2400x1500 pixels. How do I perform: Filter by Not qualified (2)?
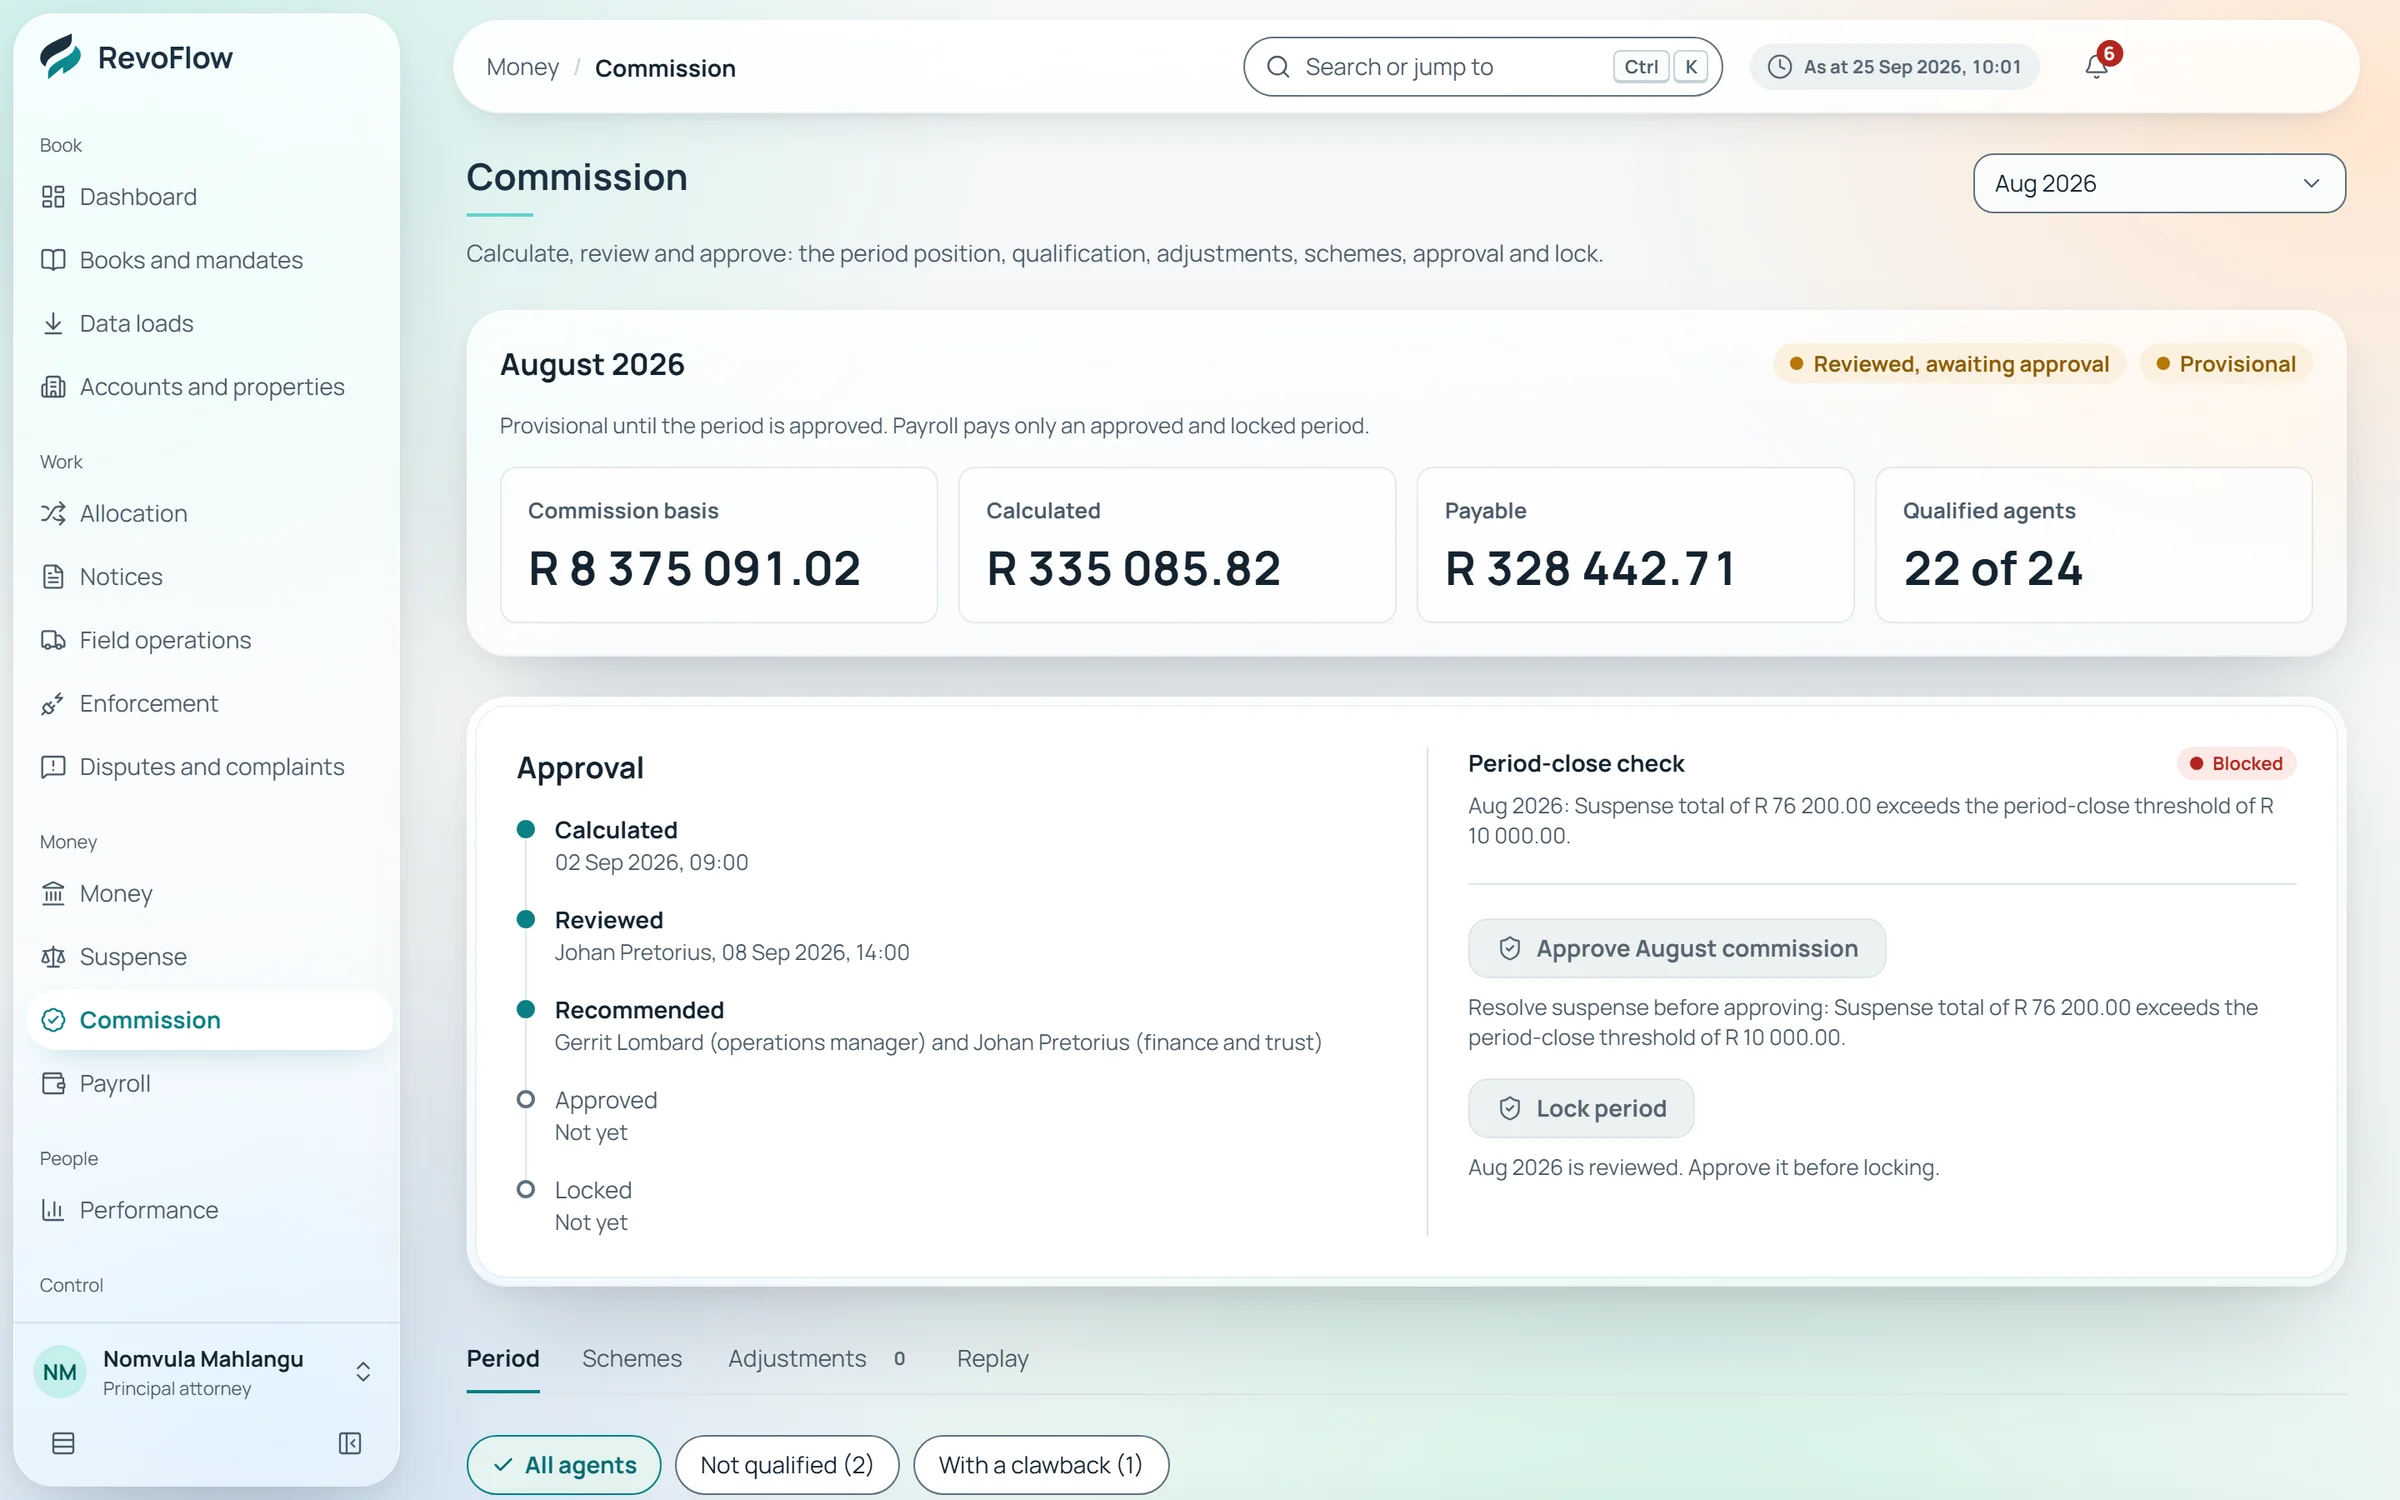pyautogui.click(x=787, y=1465)
